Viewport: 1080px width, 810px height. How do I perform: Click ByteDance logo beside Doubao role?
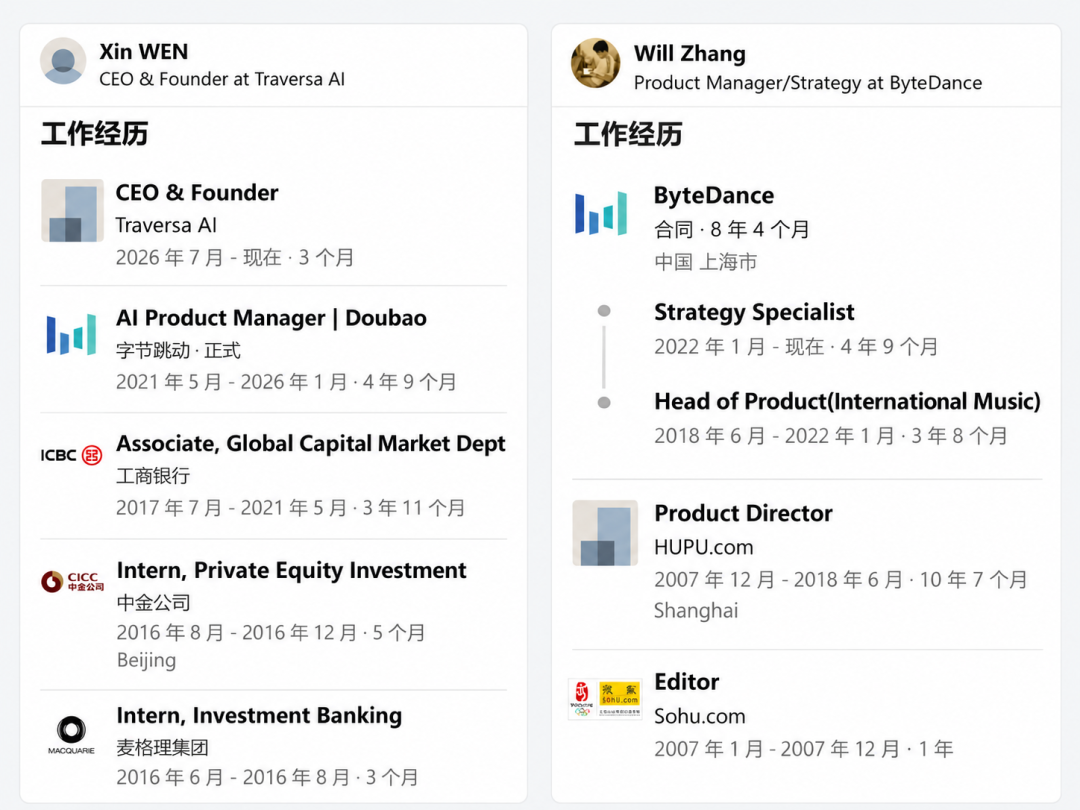click(72, 334)
